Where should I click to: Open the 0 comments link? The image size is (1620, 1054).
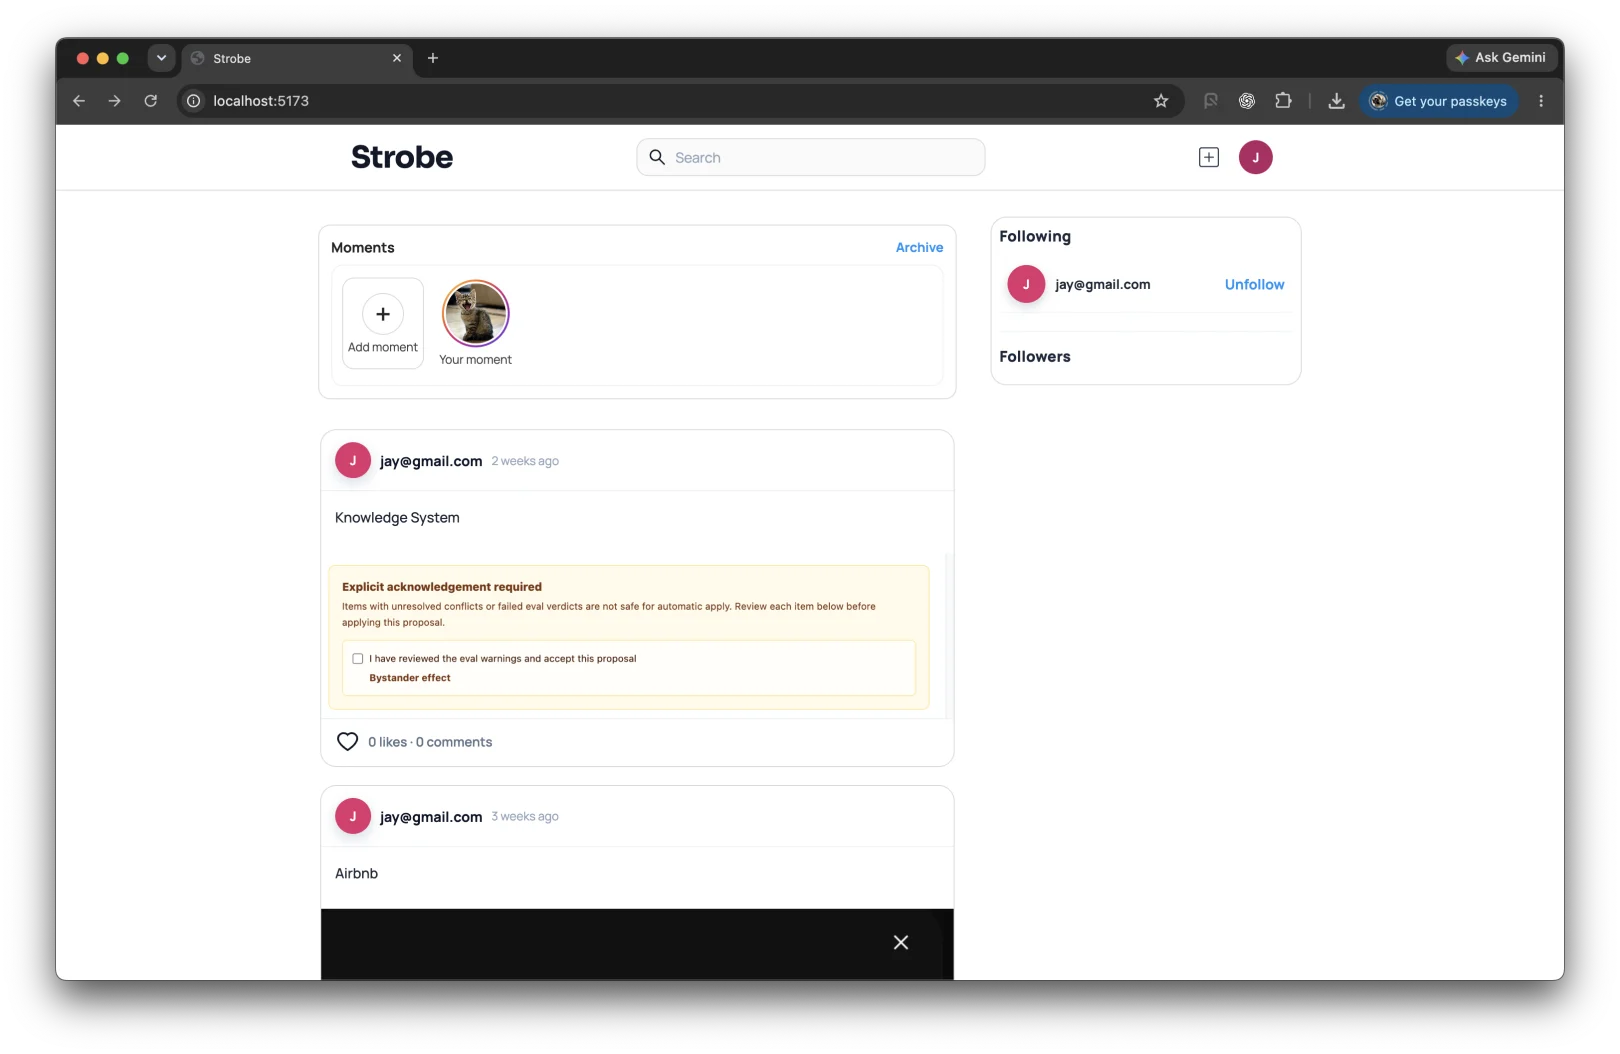coord(454,742)
